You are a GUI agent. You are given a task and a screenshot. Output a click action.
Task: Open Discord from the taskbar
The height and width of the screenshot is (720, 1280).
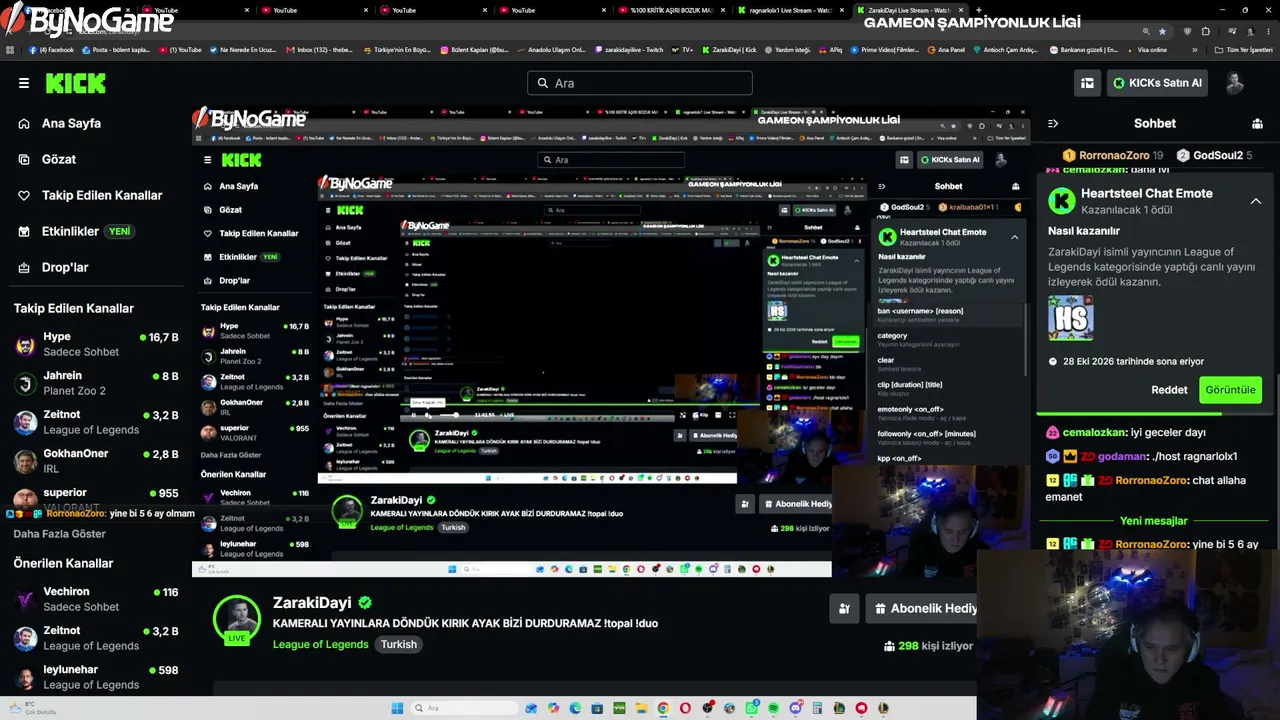795,708
